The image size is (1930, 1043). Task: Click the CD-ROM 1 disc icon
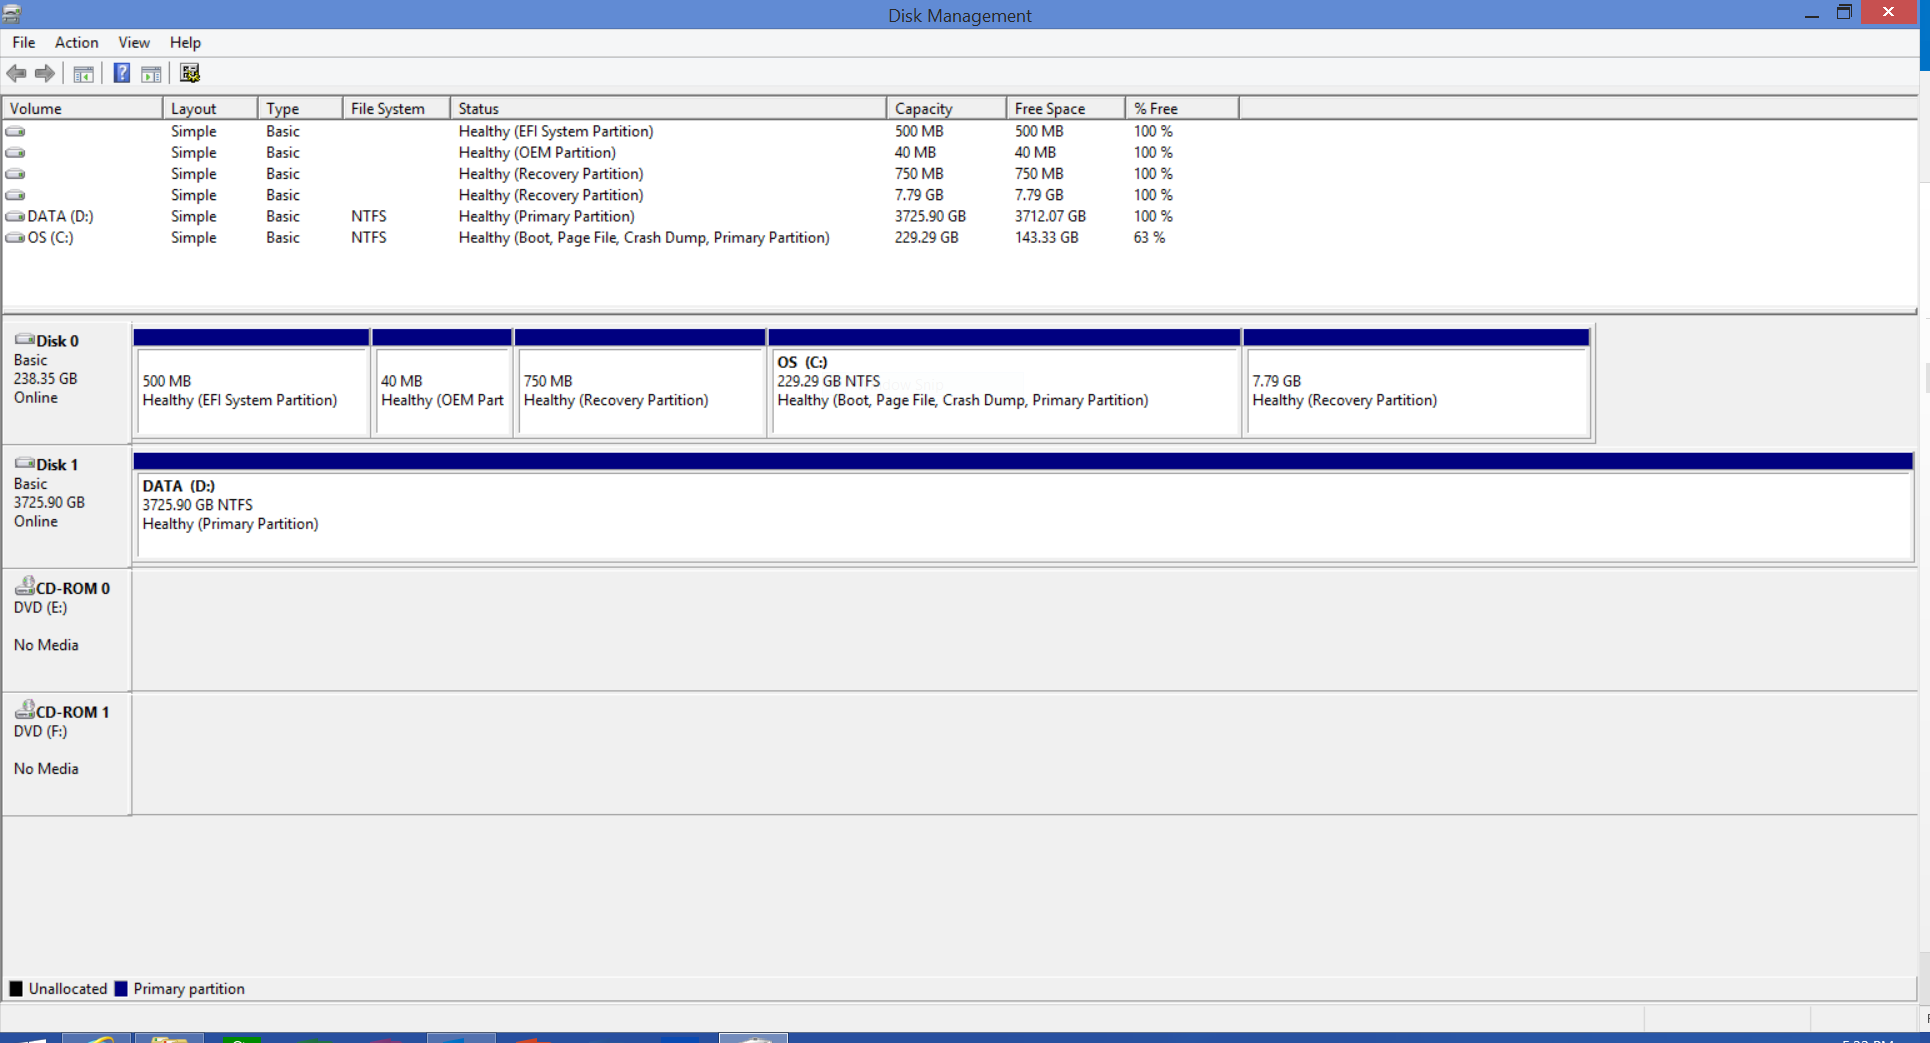coord(25,710)
